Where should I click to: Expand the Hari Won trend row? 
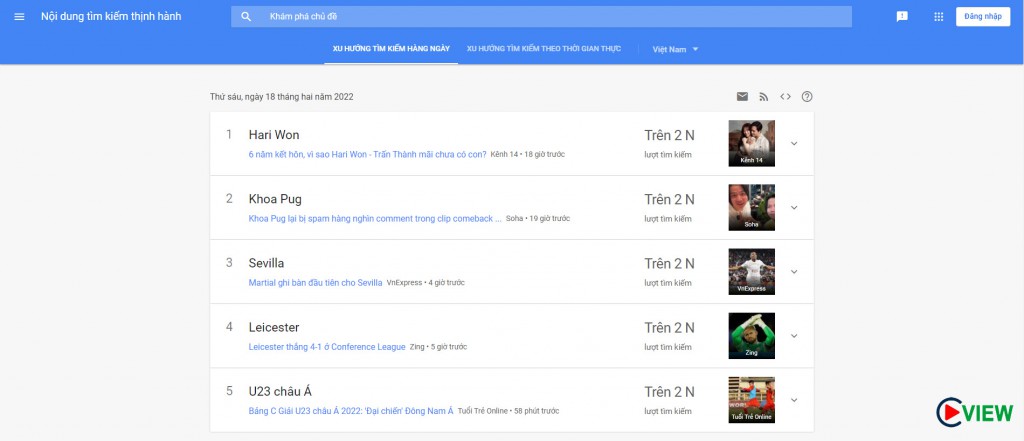point(794,144)
